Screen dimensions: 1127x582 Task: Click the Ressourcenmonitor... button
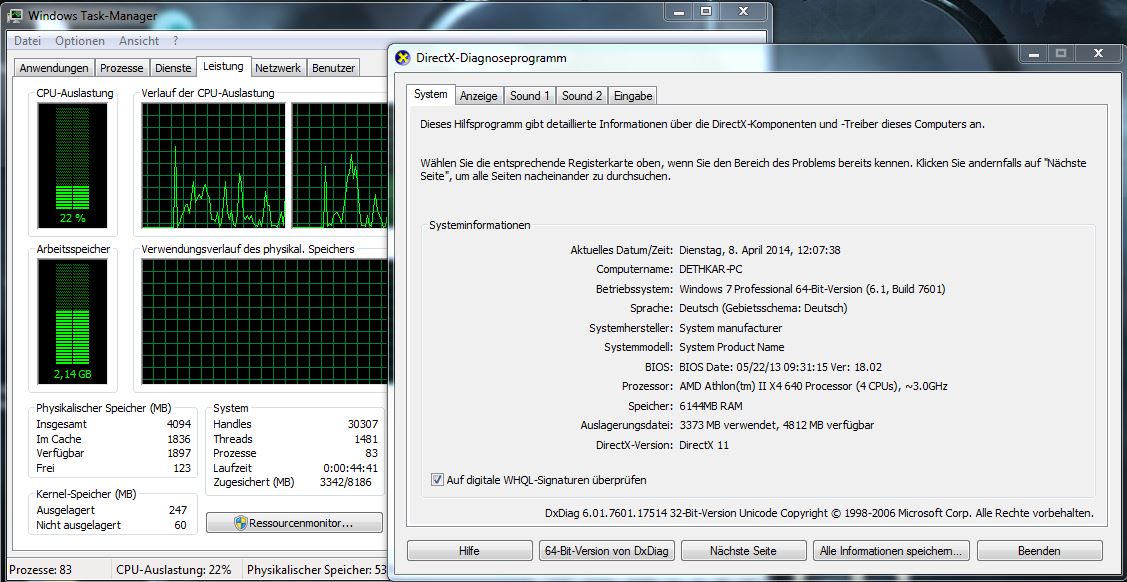coord(294,523)
